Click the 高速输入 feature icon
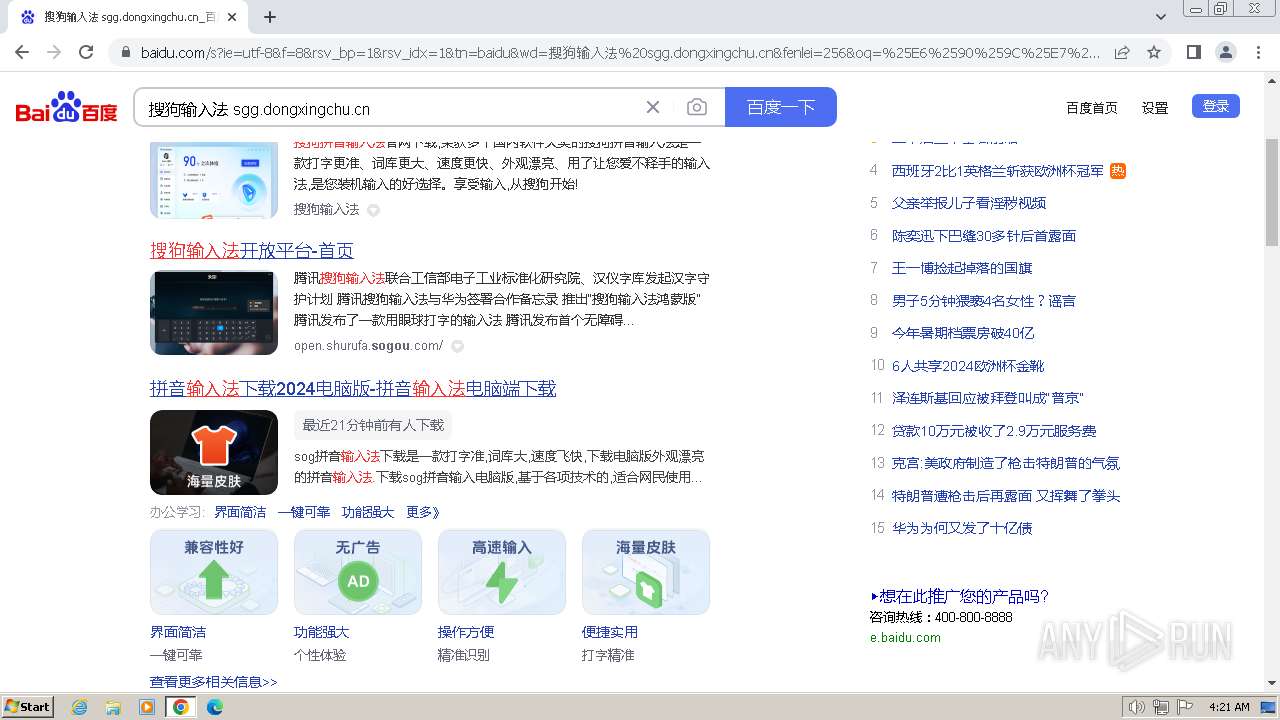The image size is (1280, 720). point(502,572)
